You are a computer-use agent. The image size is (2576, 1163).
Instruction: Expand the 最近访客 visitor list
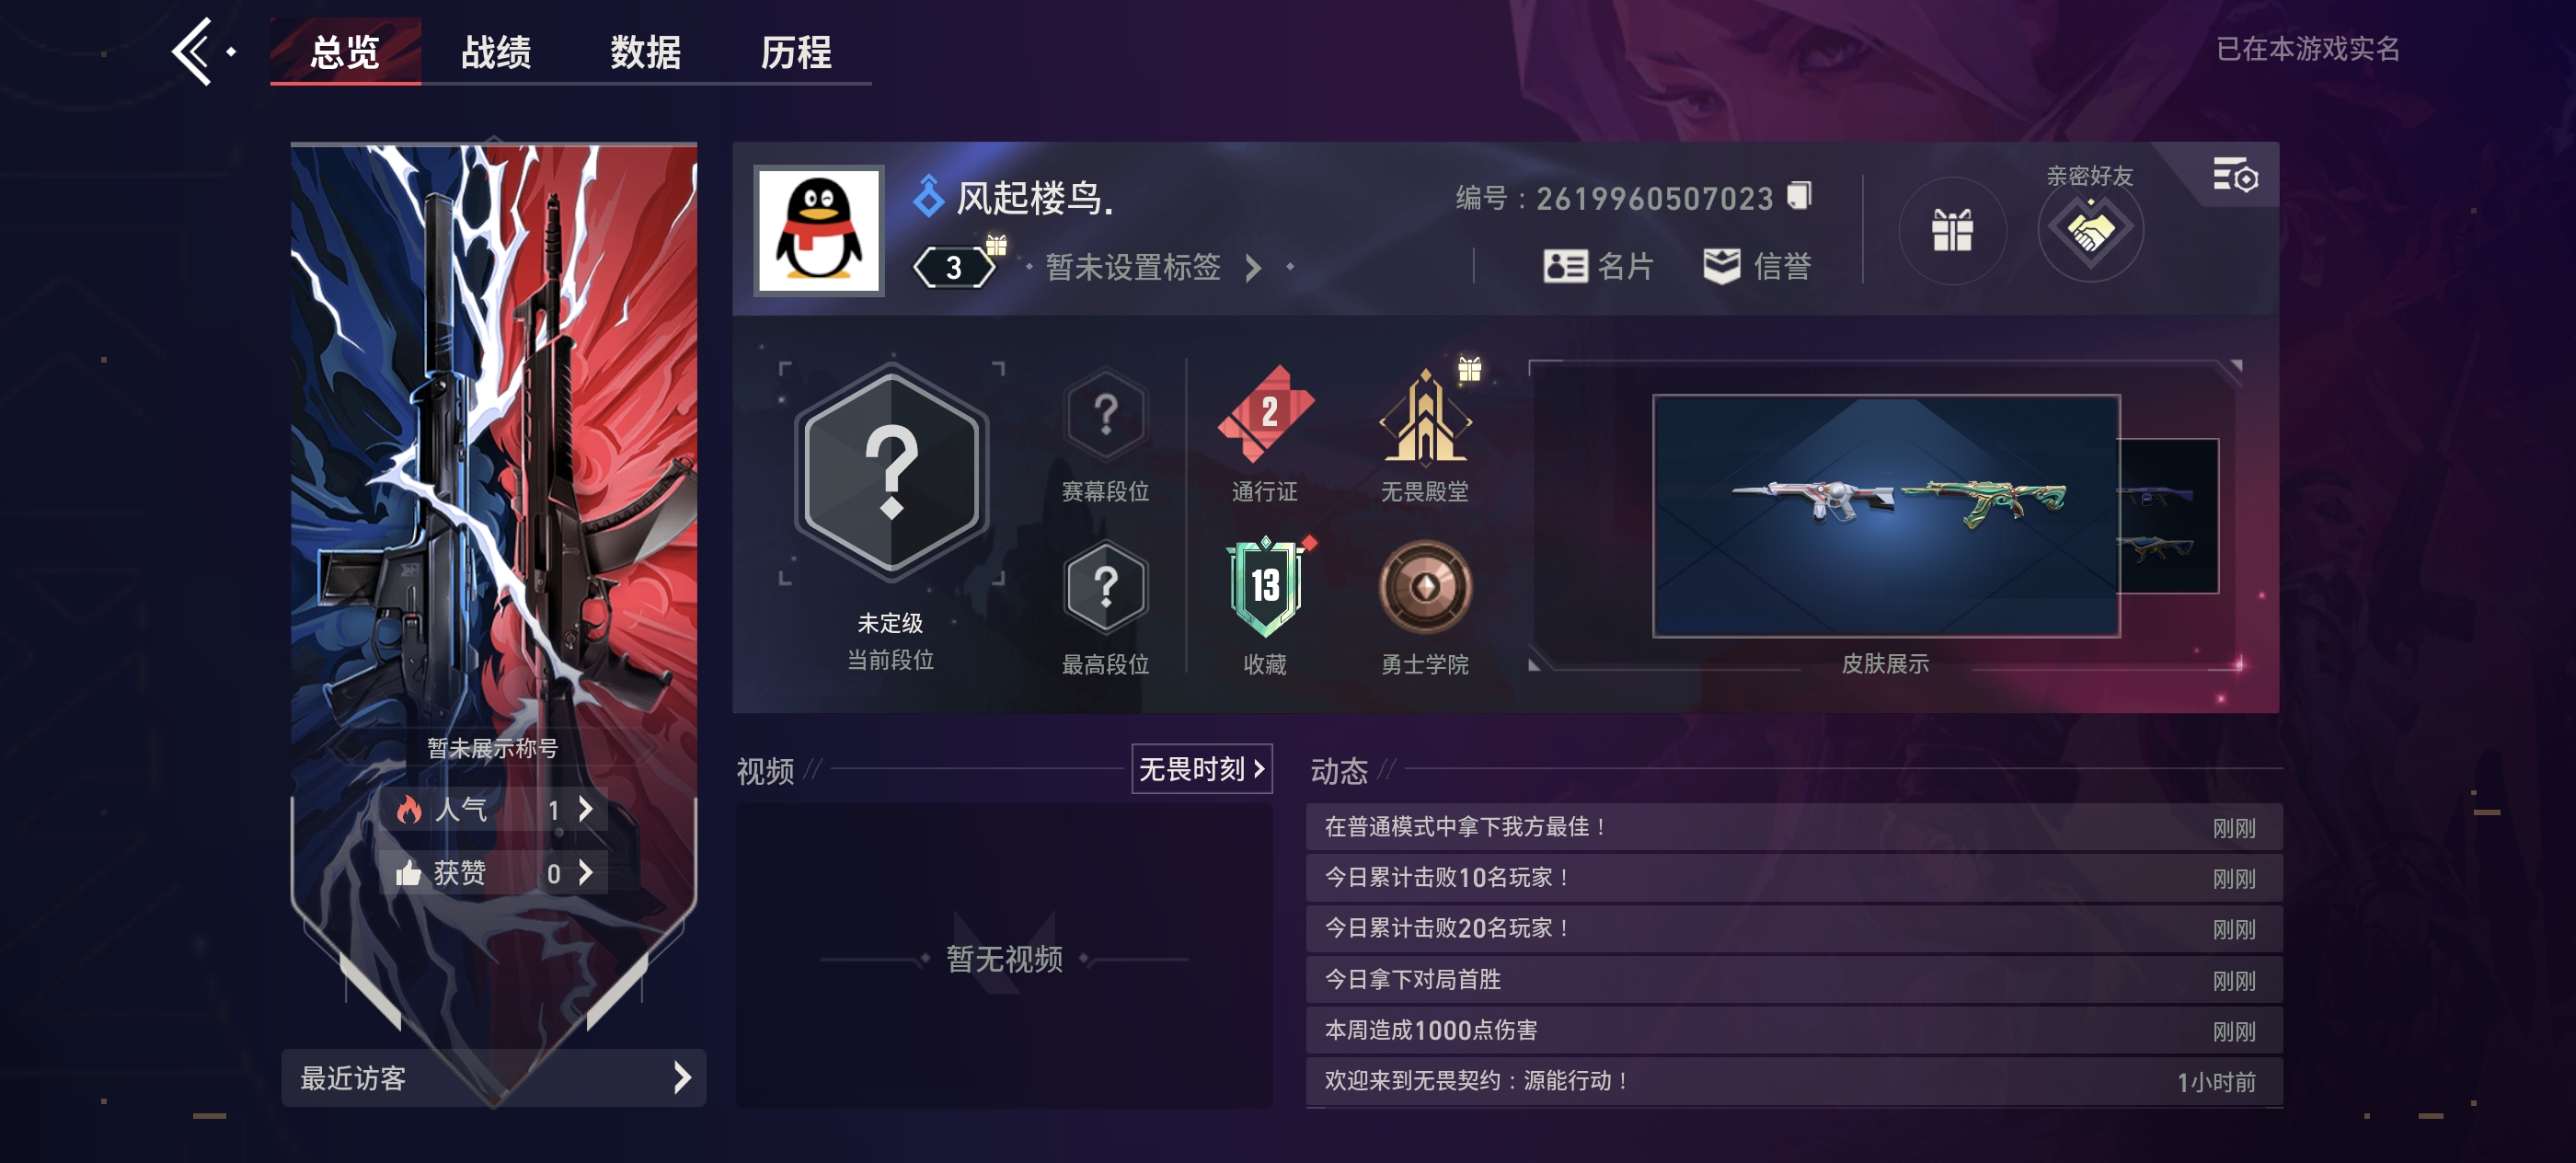tap(494, 1078)
